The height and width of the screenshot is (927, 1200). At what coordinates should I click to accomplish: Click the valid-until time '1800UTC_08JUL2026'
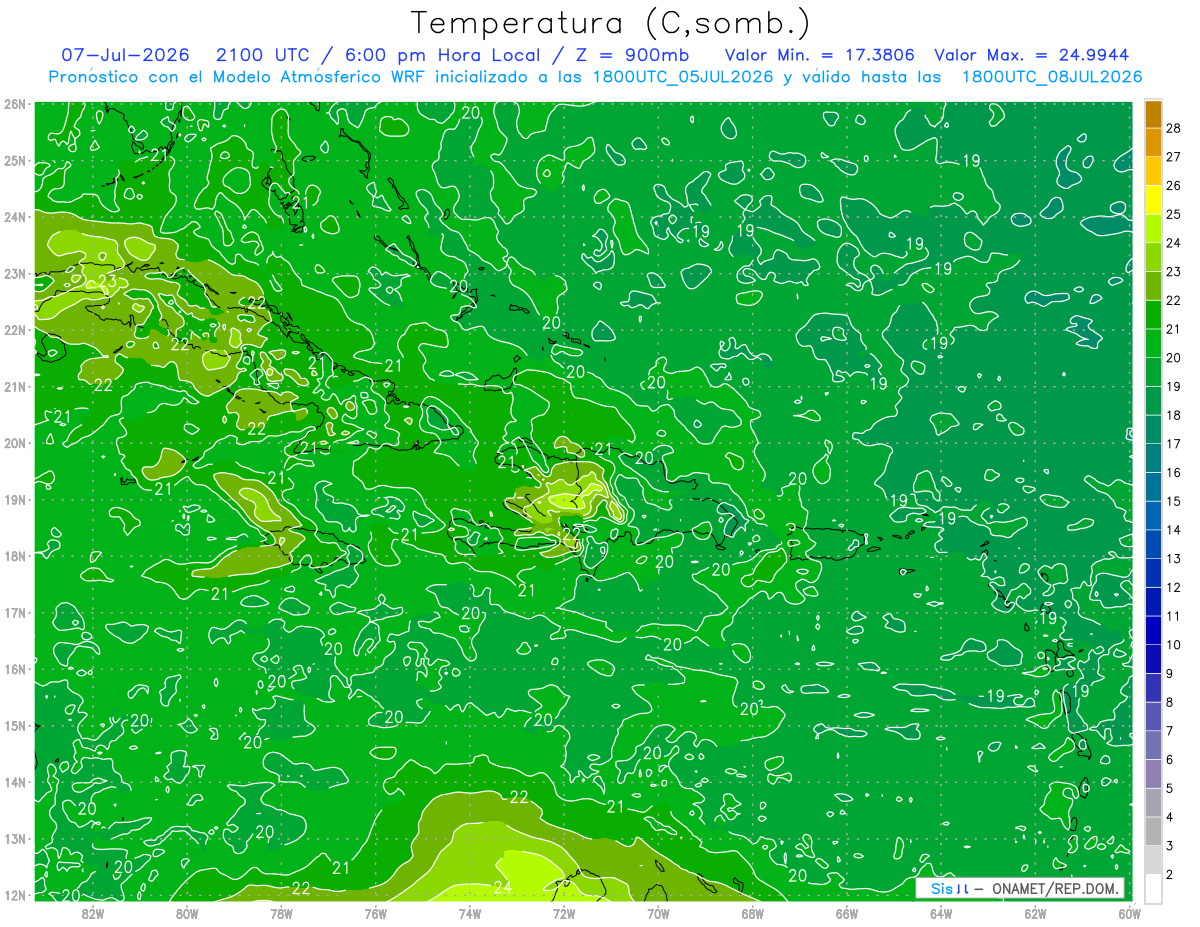pyautogui.click(x=1052, y=76)
